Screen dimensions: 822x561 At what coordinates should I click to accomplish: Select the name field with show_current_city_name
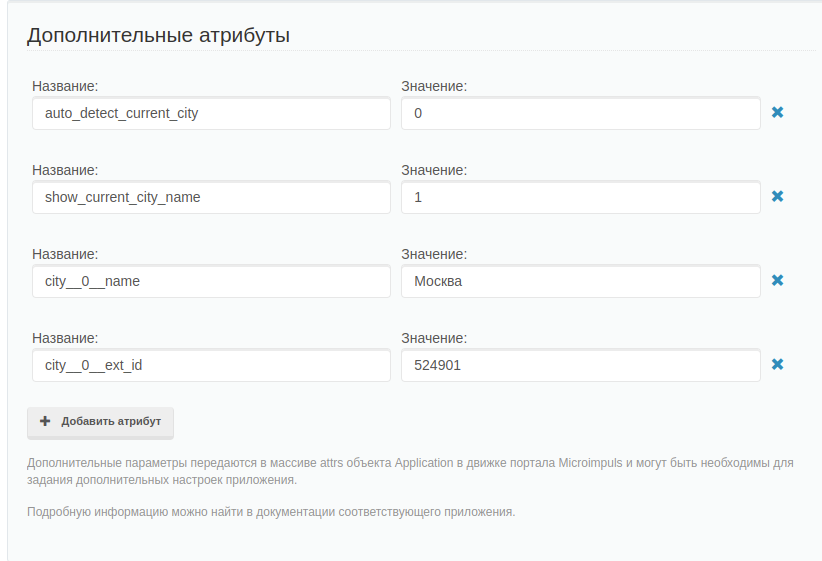[x=211, y=197]
